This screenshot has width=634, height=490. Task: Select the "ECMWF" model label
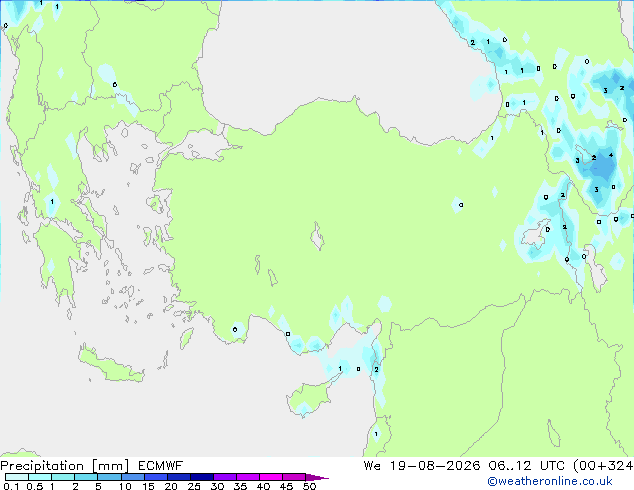160,466
